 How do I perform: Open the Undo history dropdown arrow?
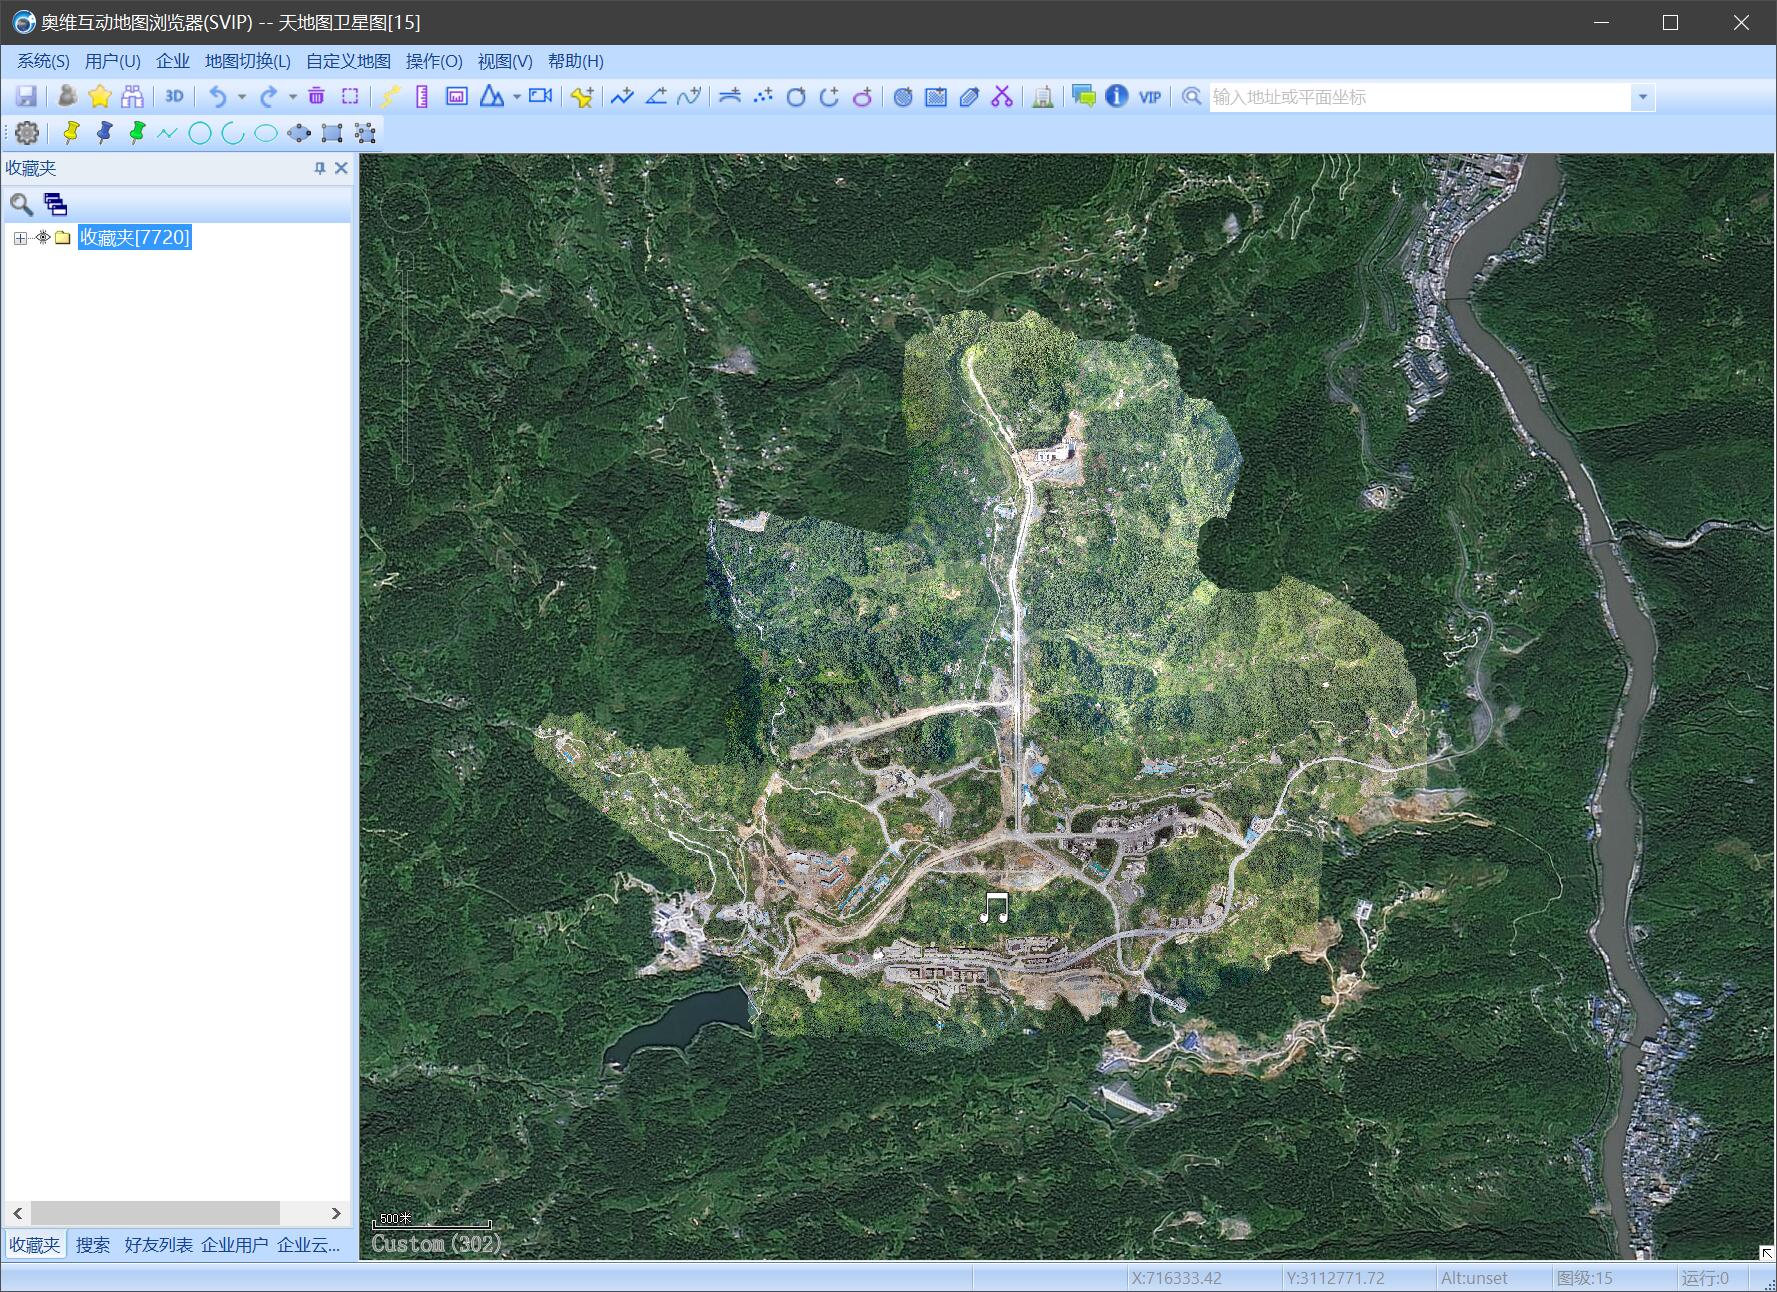[x=241, y=97]
